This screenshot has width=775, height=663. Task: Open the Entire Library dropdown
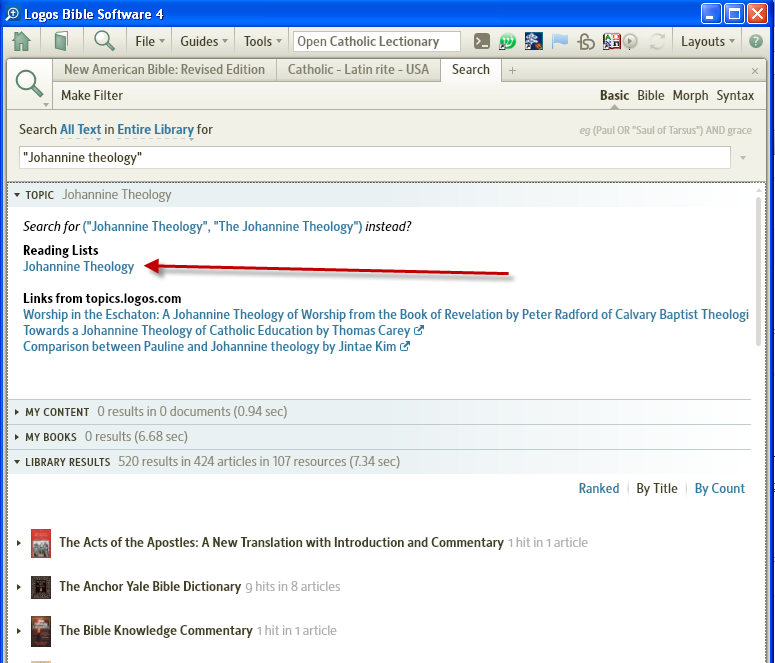coord(156,130)
